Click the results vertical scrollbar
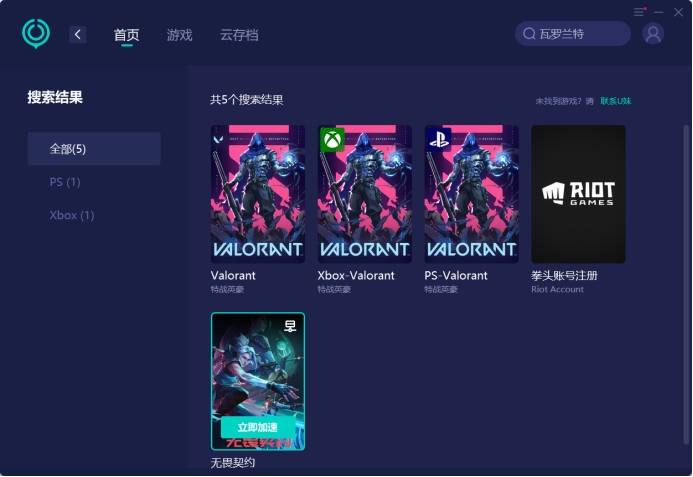The width and height of the screenshot is (693, 477). click(686, 283)
